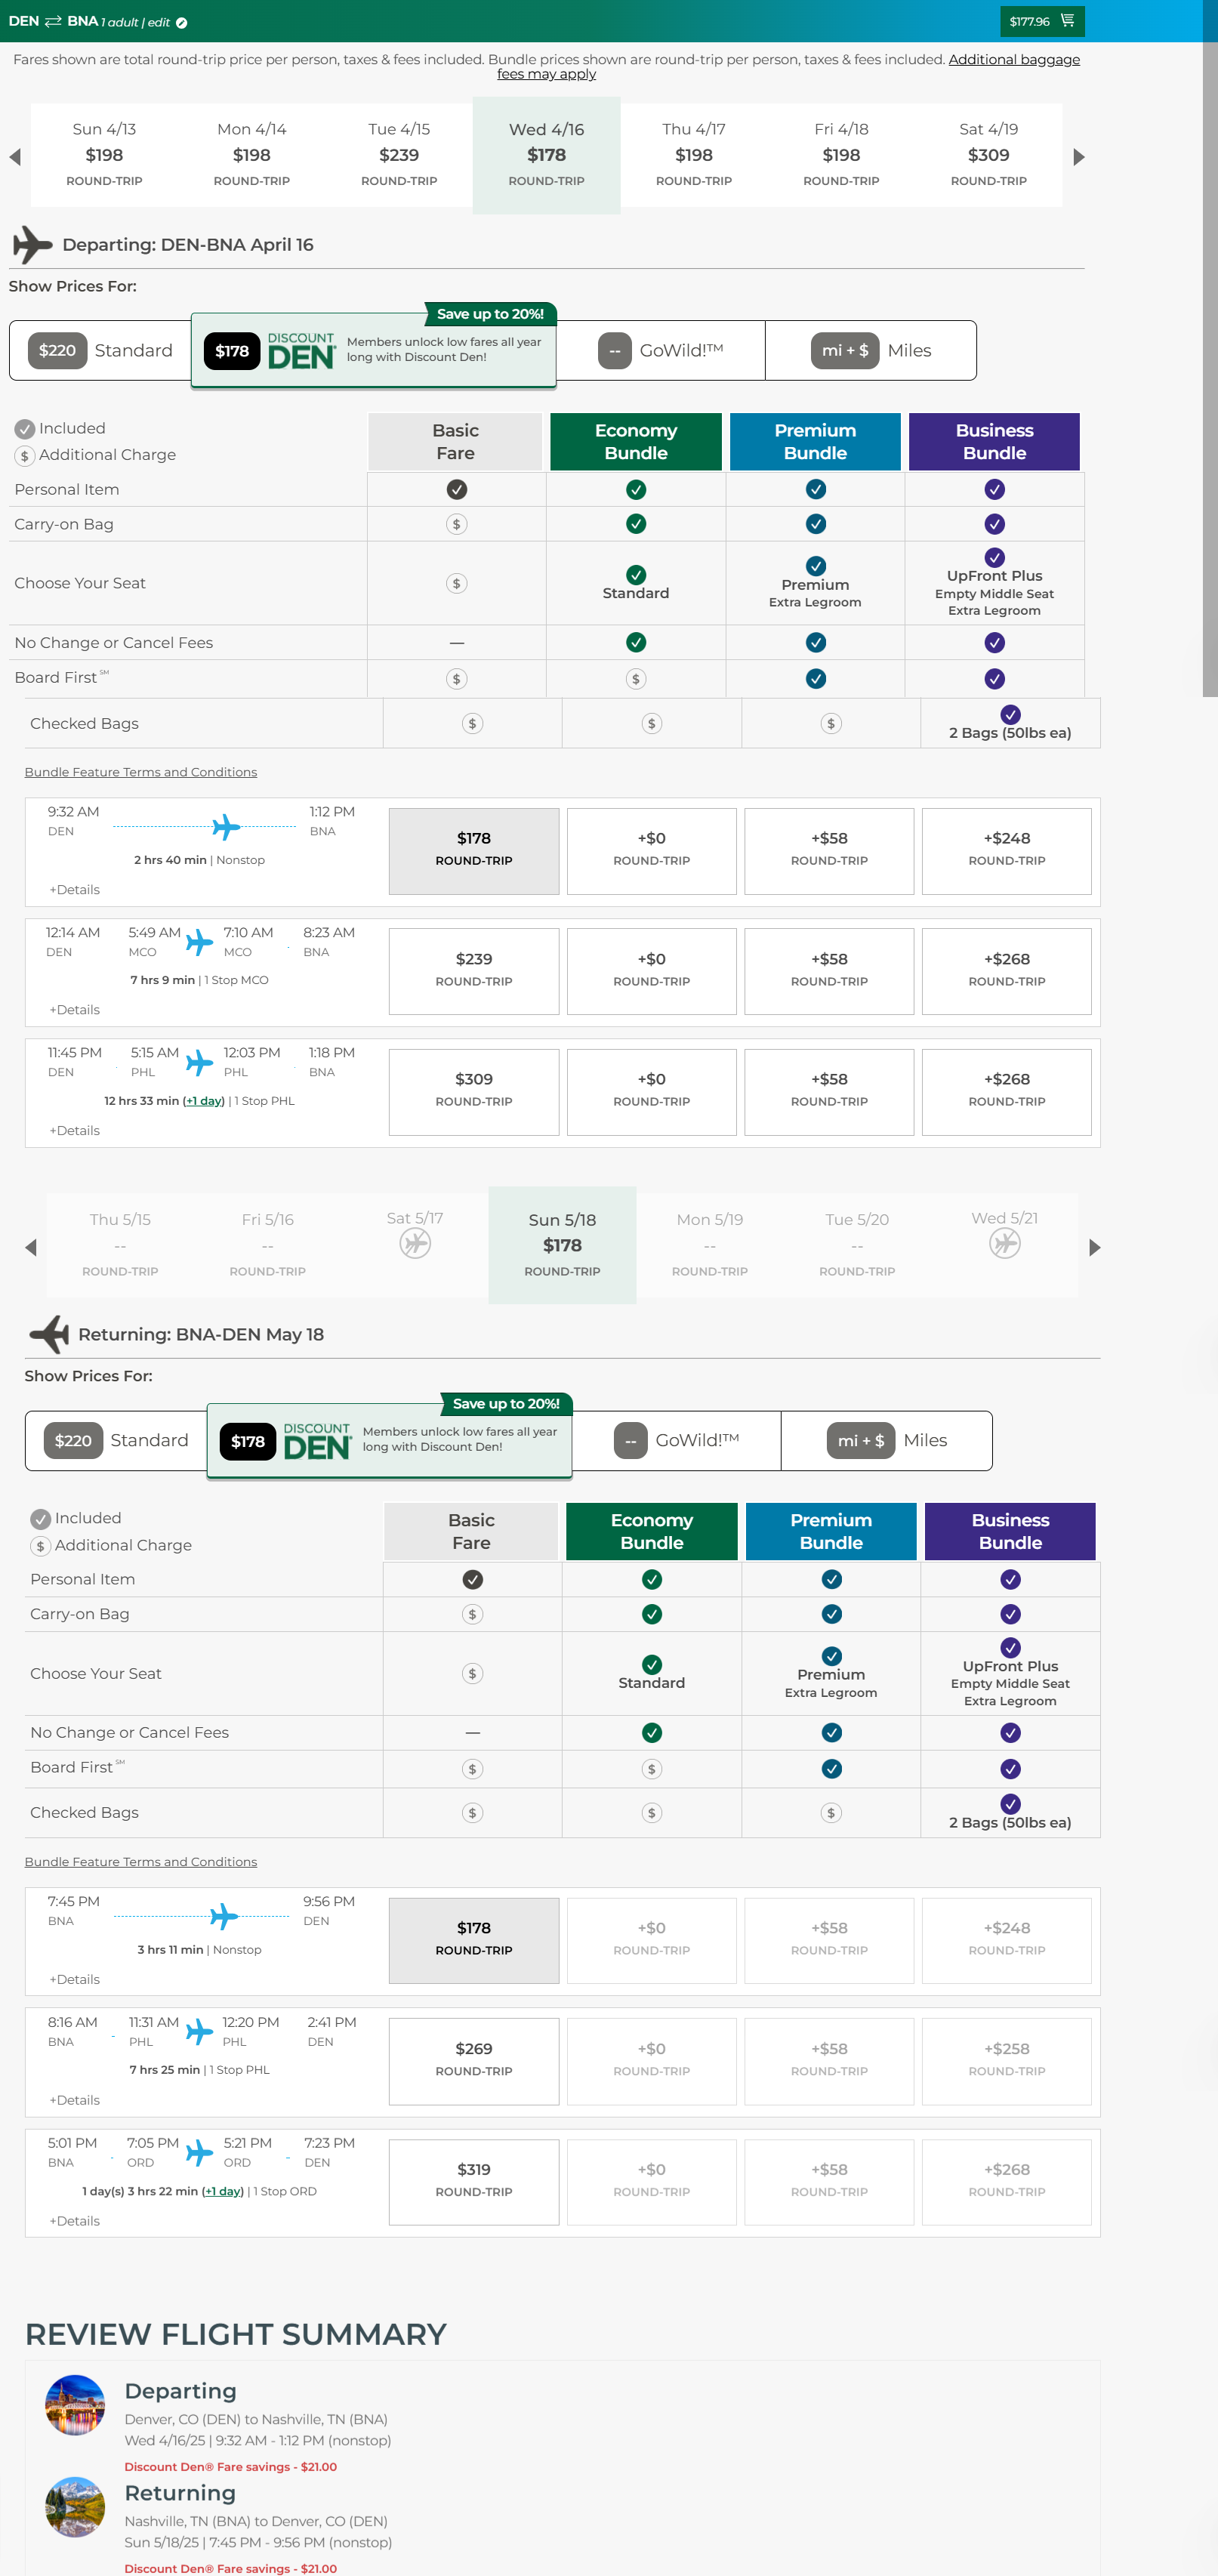Expand details for 9:32 AM DEN departure
The height and width of the screenshot is (2576, 1218).
click(75, 890)
